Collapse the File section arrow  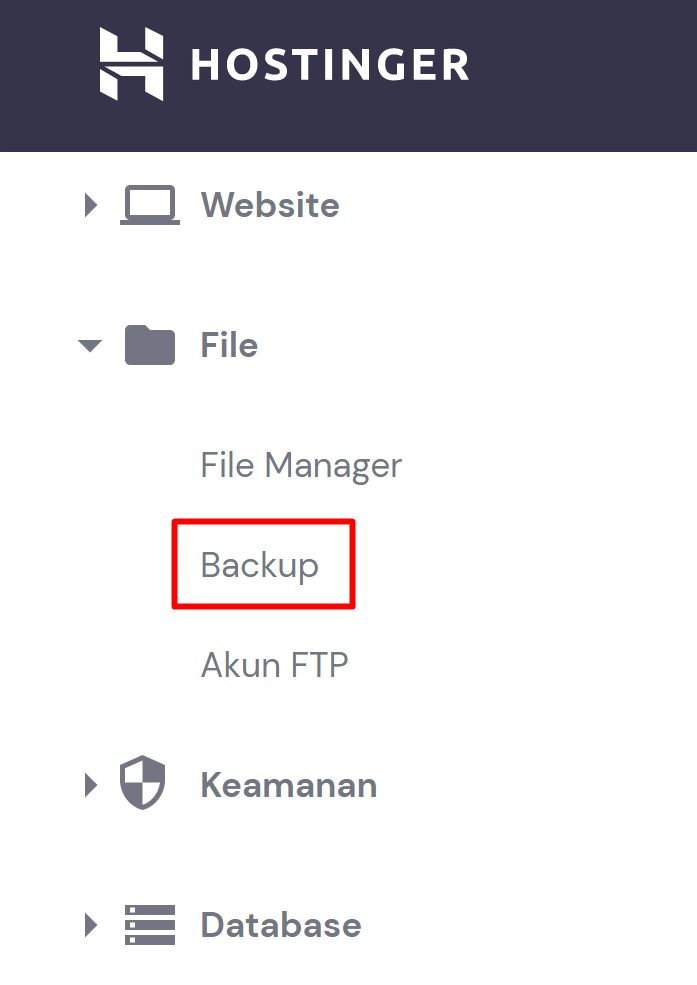90,346
